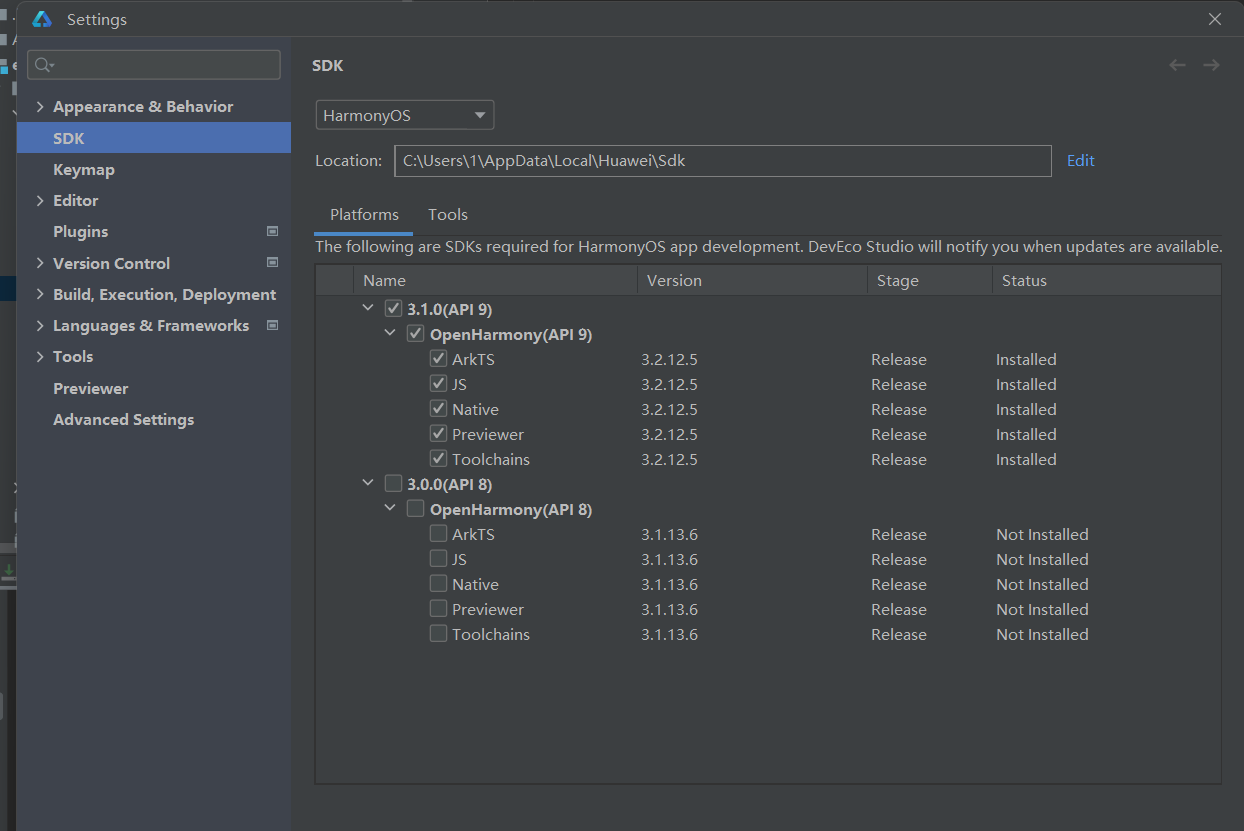1244x831 pixels.
Task: Check JS version 3.1.13.6
Action: [x=438, y=559]
